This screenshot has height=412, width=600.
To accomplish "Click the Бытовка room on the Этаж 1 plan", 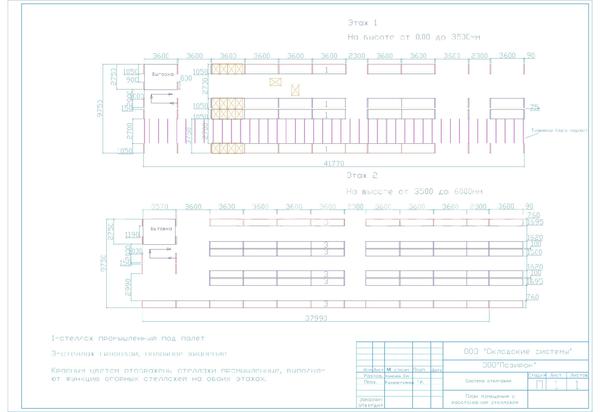I will point(162,76).
